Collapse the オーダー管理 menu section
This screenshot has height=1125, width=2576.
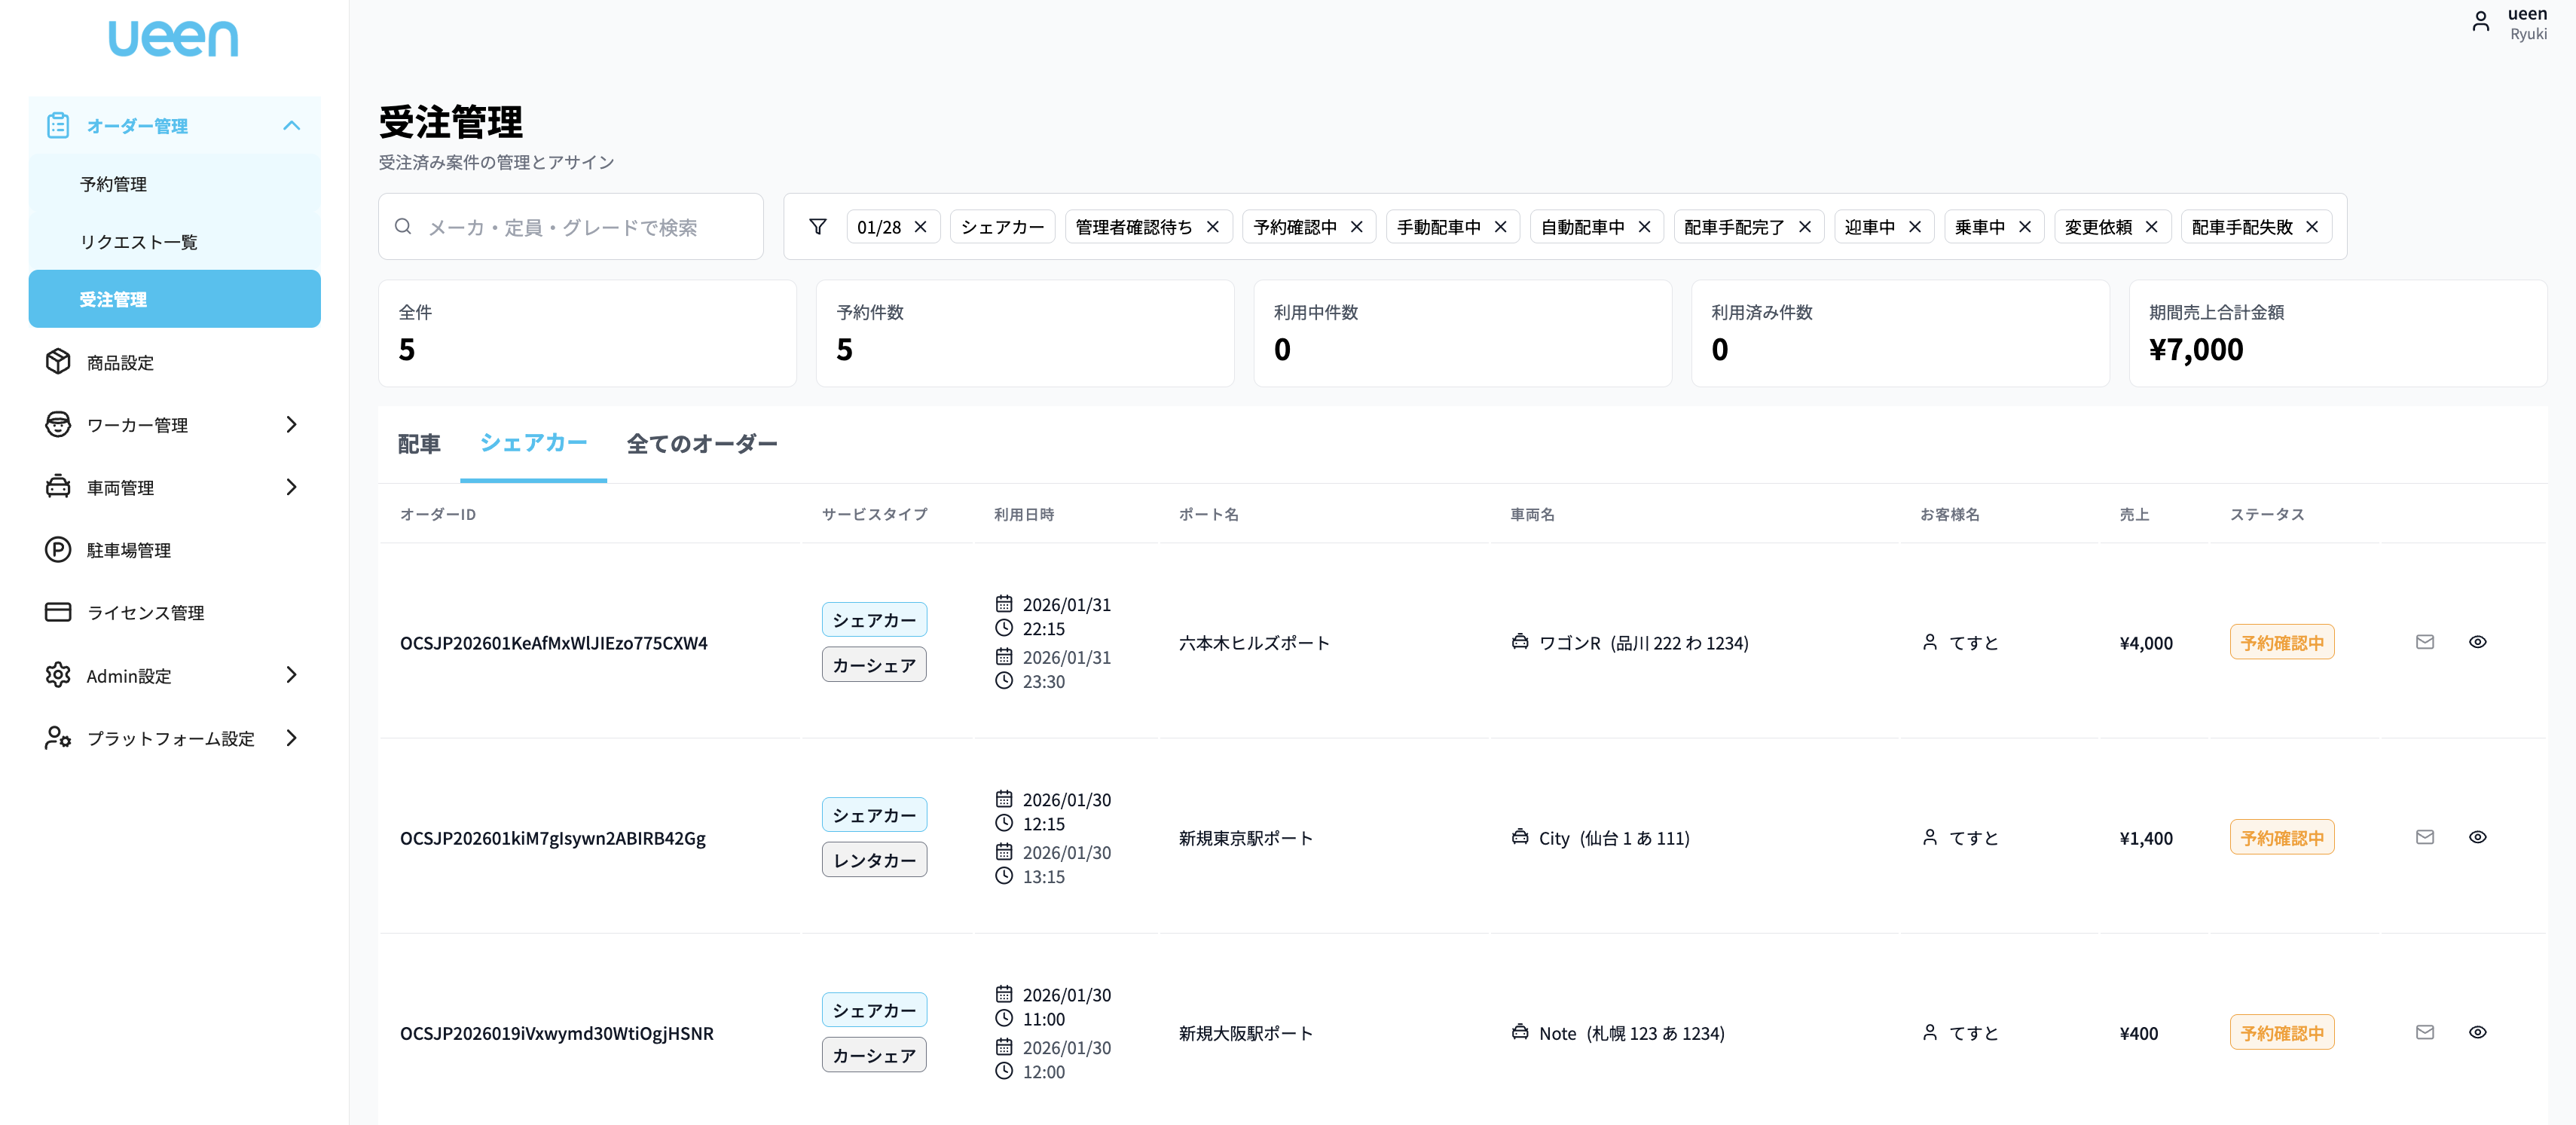(x=291, y=126)
